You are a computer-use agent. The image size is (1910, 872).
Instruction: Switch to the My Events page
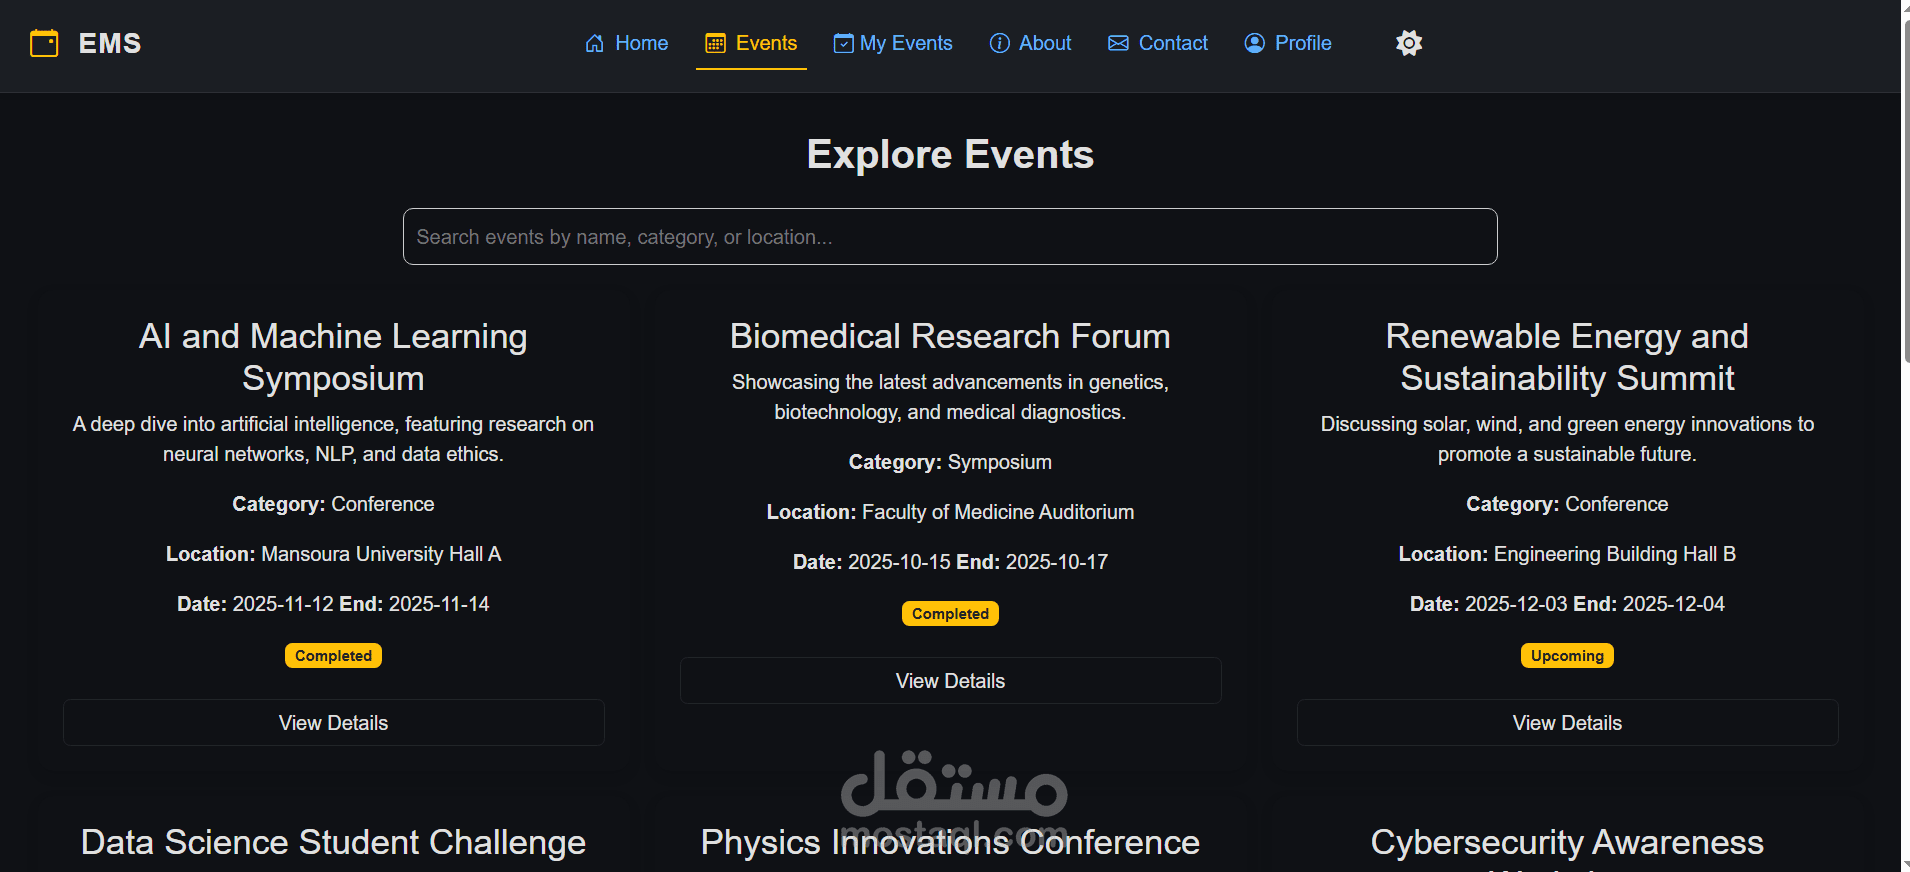click(x=893, y=43)
